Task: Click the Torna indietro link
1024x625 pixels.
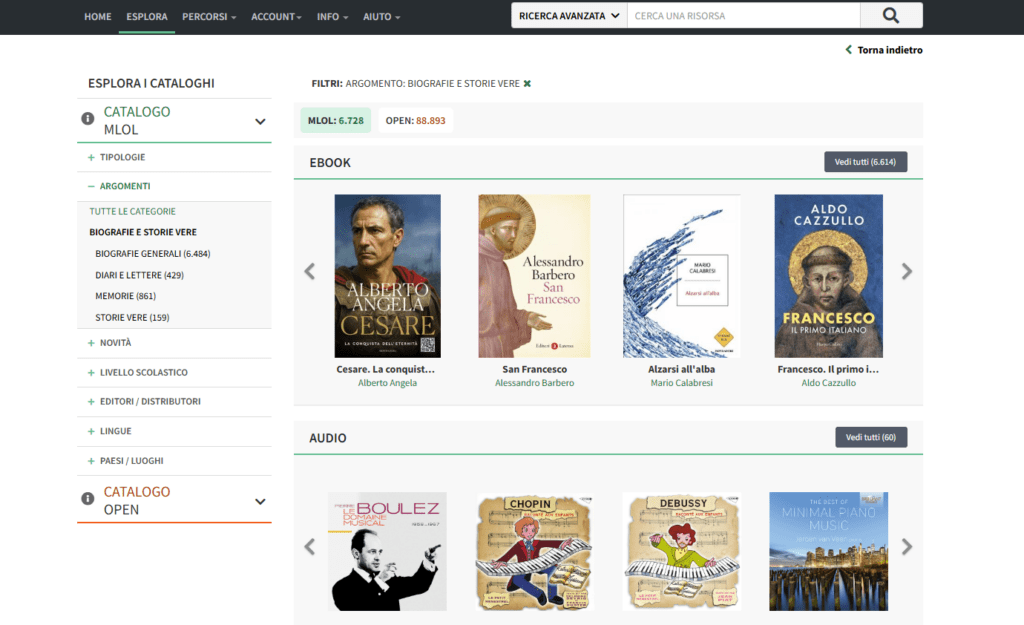Action: pyautogui.click(x=884, y=50)
